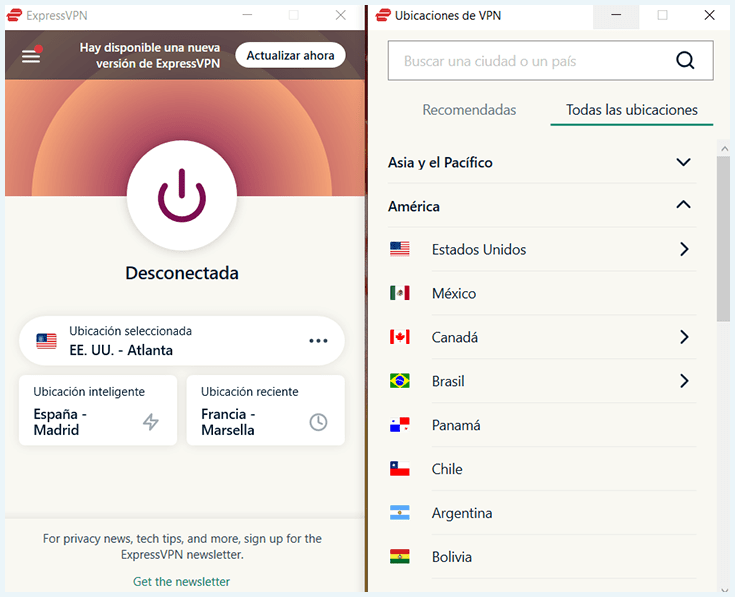The height and width of the screenshot is (597, 735).
Task: Expand the Brasil city list arrow
Action: [x=684, y=381]
